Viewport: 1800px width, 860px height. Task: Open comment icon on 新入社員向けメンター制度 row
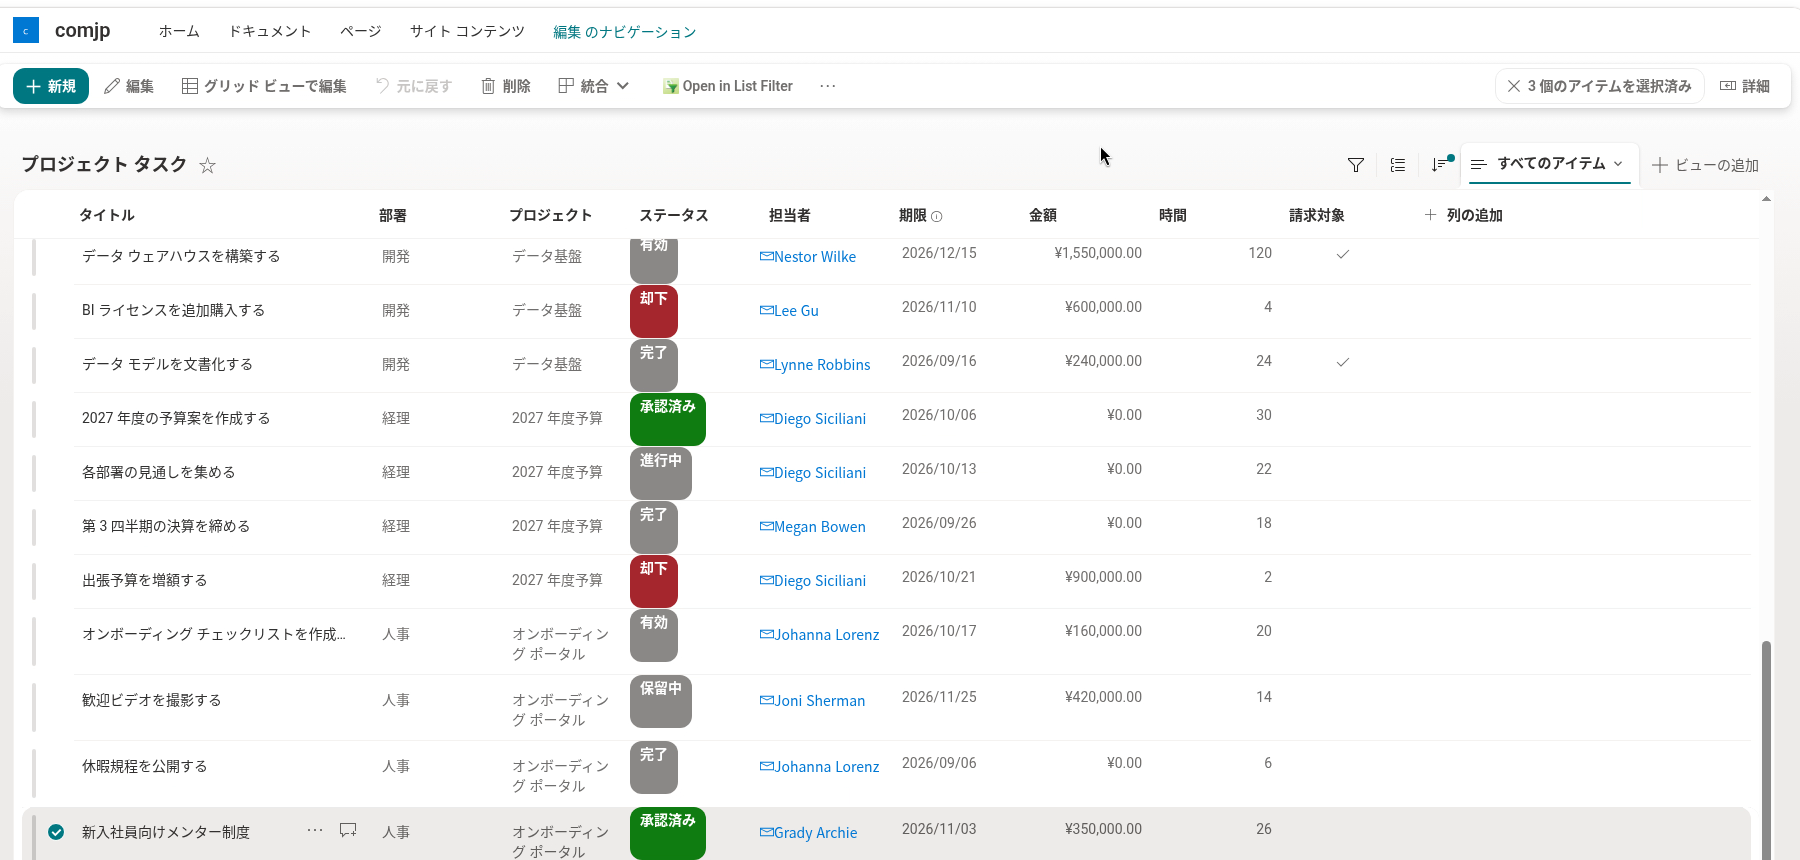tap(348, 830)
